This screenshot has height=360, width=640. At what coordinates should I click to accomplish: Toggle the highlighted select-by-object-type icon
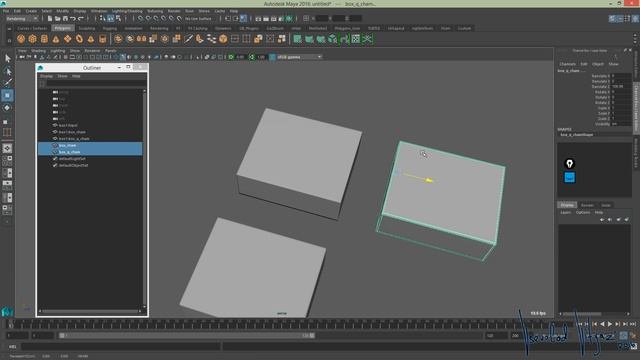tap(110, 18)
